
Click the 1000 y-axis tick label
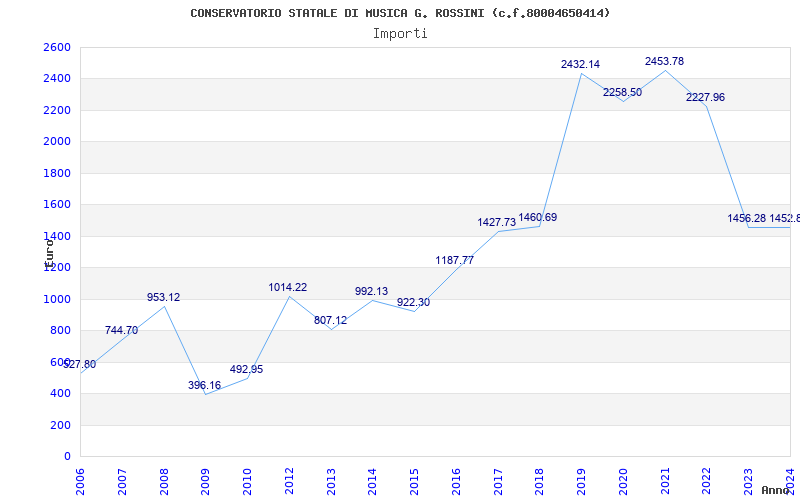point(57,299)
